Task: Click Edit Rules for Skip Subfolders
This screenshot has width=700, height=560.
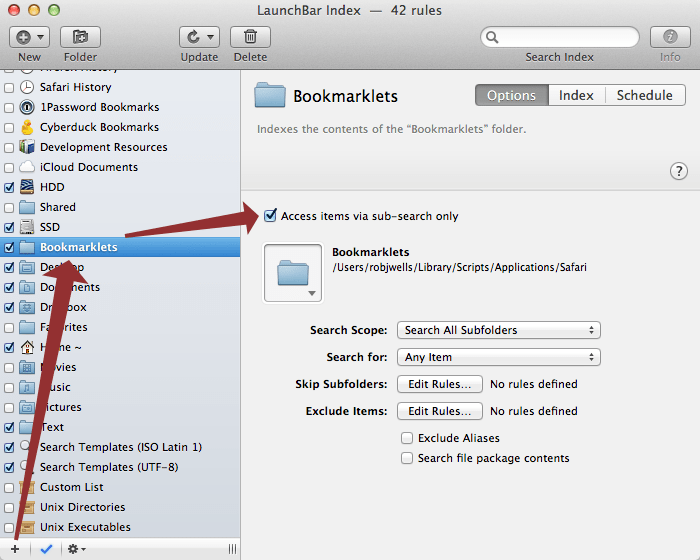Action: coord(440,384)
